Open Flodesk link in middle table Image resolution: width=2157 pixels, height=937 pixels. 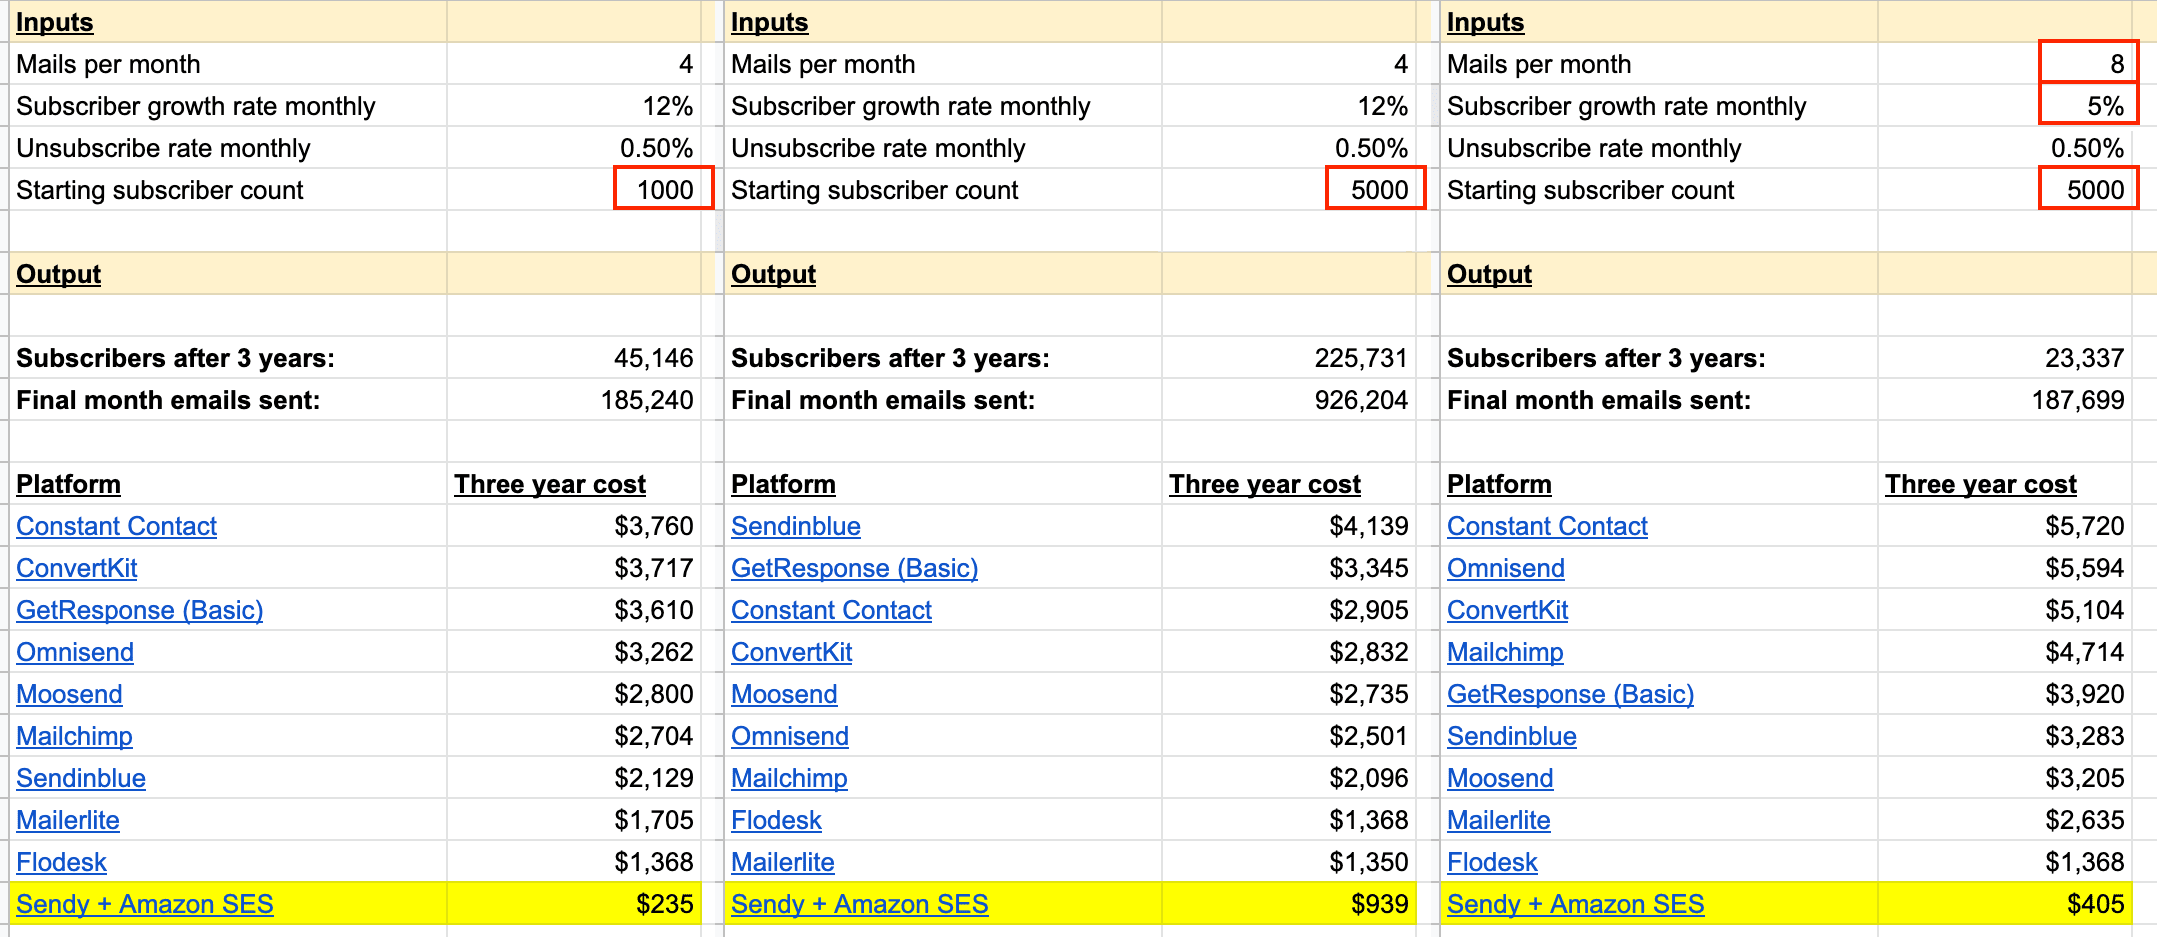click(x=776, y=820)
